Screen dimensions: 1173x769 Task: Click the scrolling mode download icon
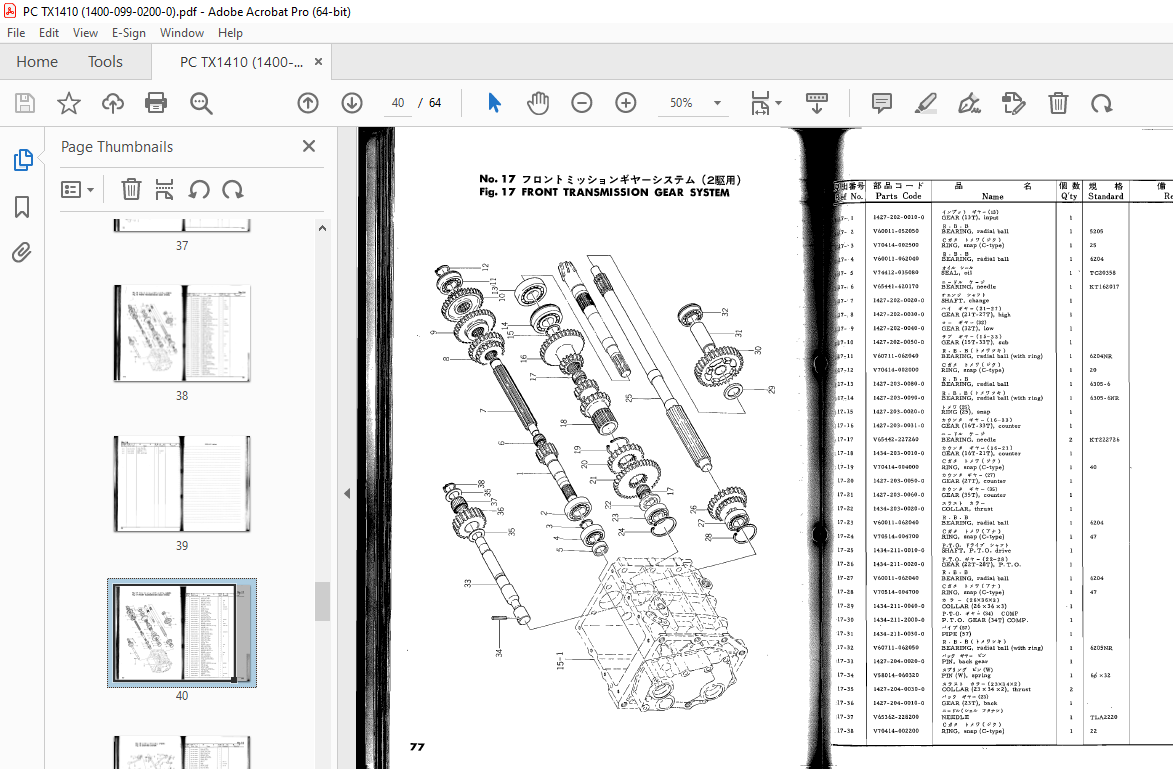816,103
